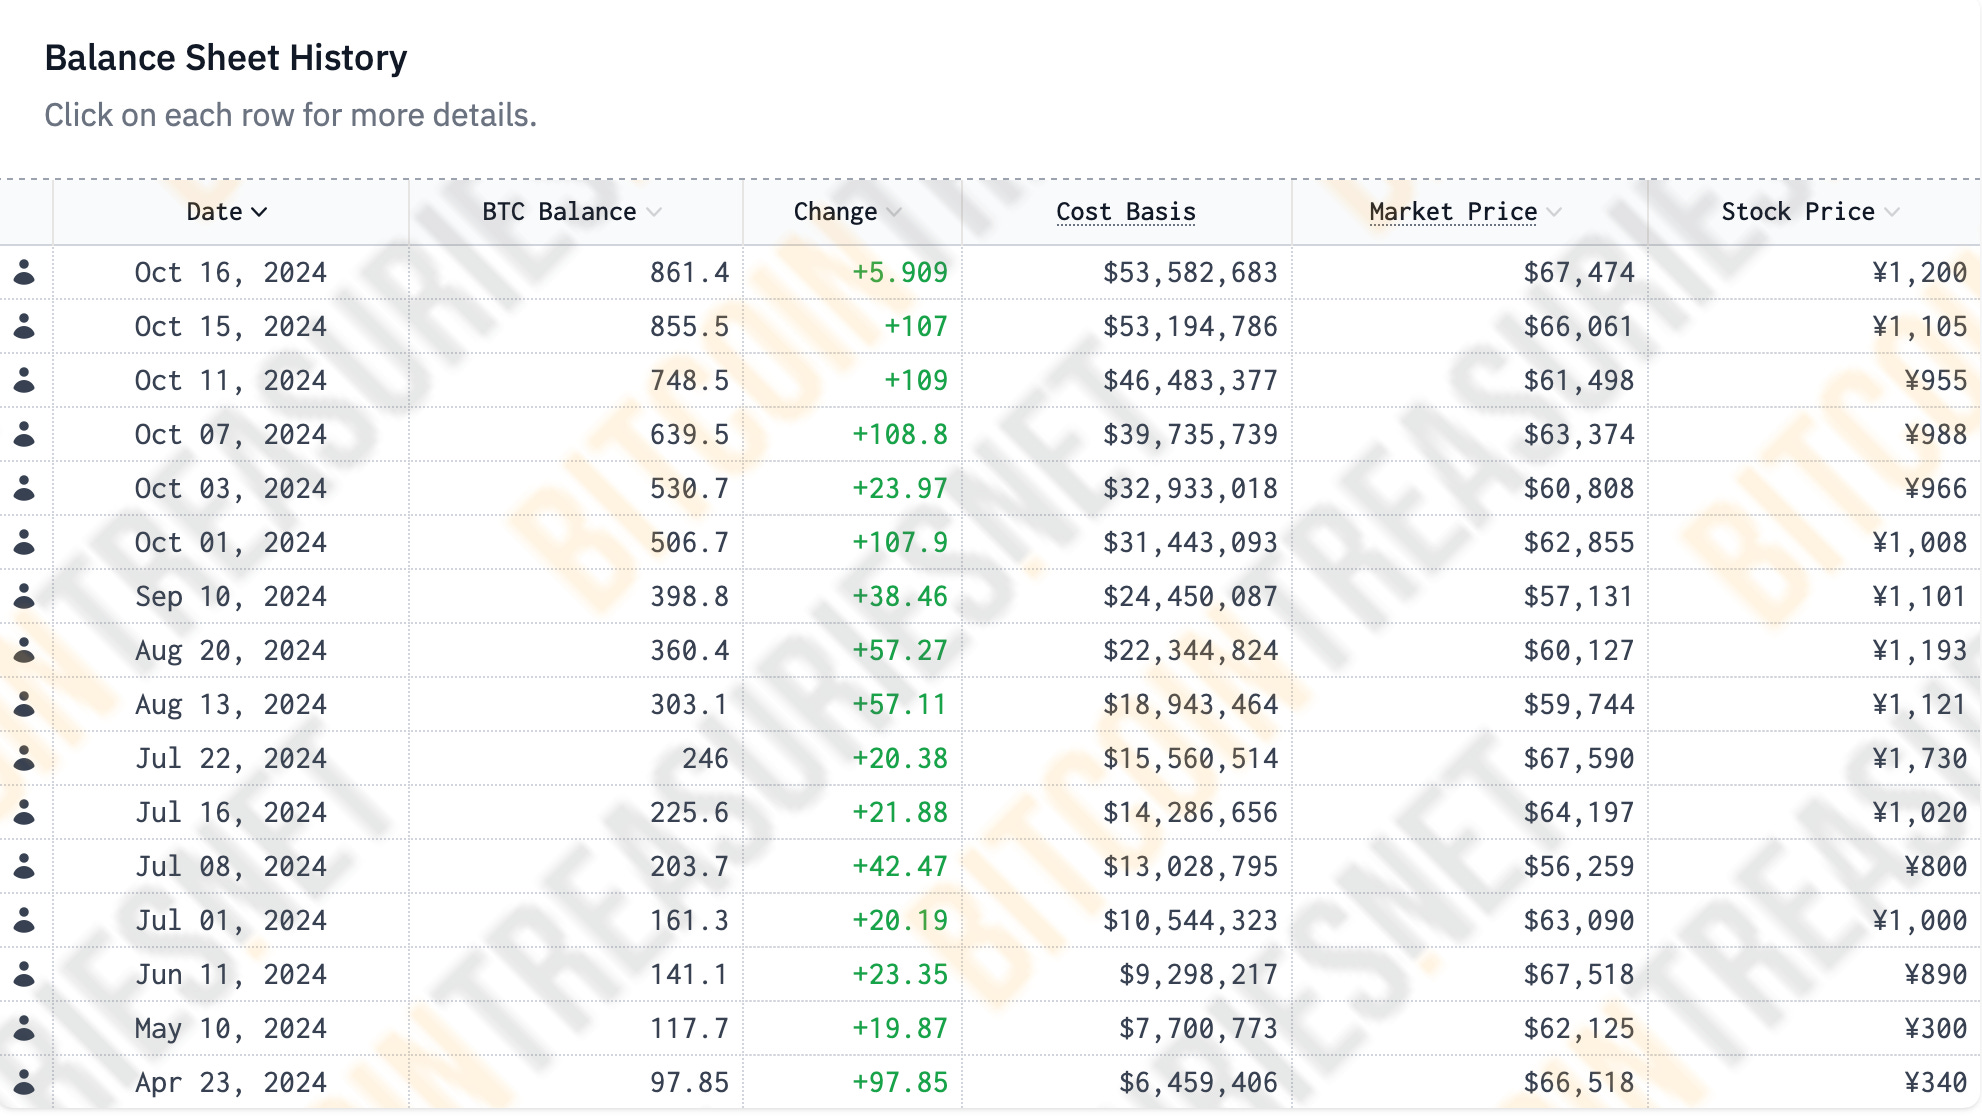The height and width of the screenshot is (1116, 1982).
Task: Click the ¥800 stock price cell
Action: click(x=1935, y=866)
